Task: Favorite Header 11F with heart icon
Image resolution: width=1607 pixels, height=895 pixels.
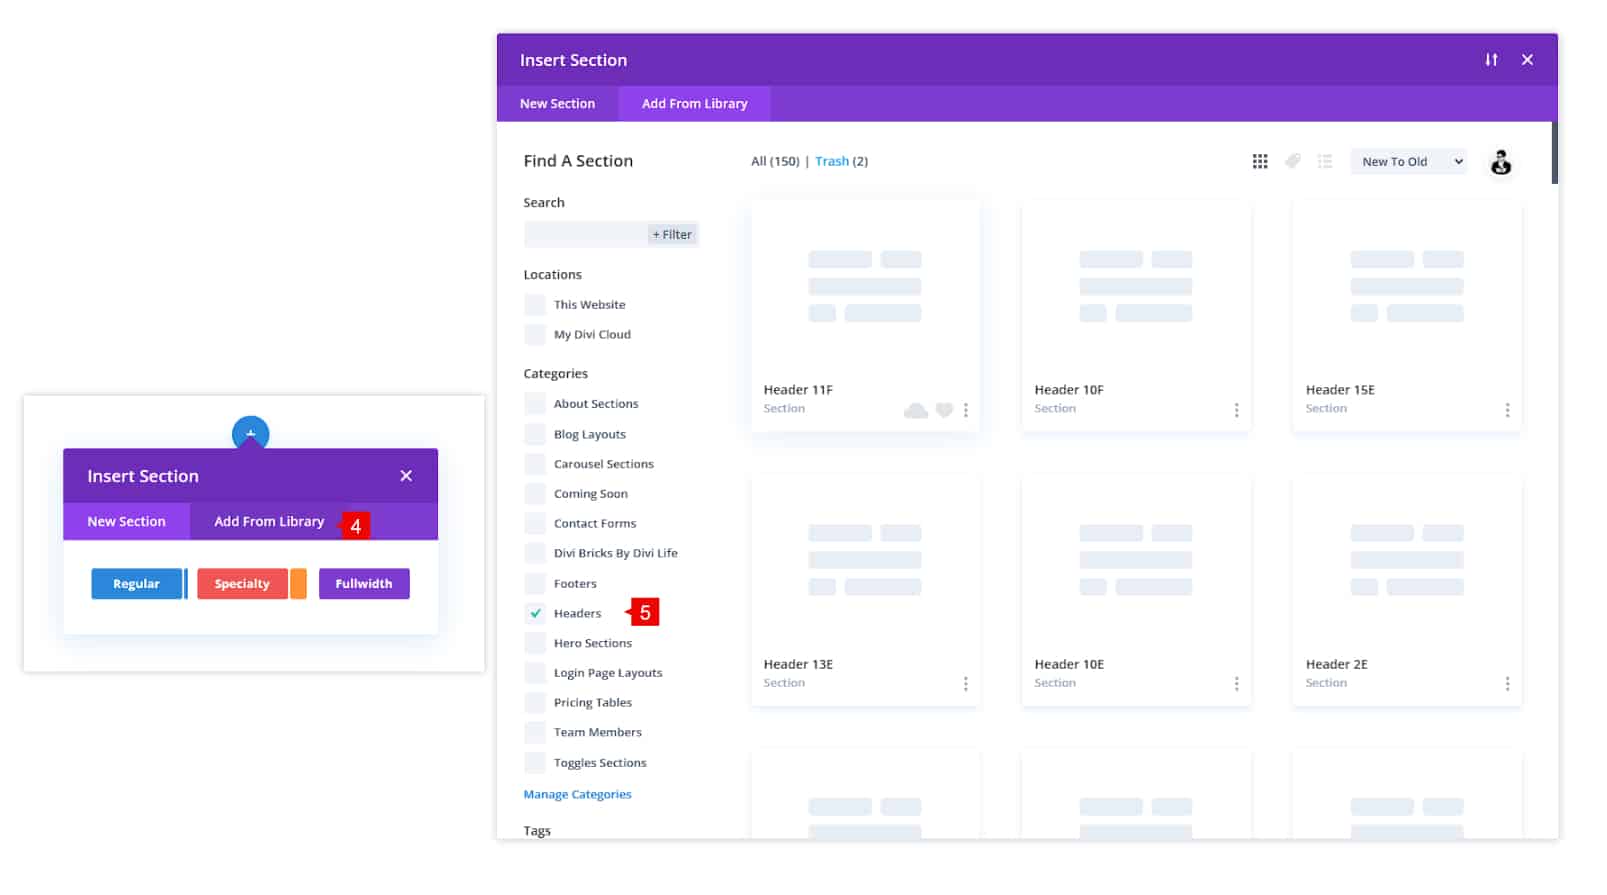Action: click(944, 410)
